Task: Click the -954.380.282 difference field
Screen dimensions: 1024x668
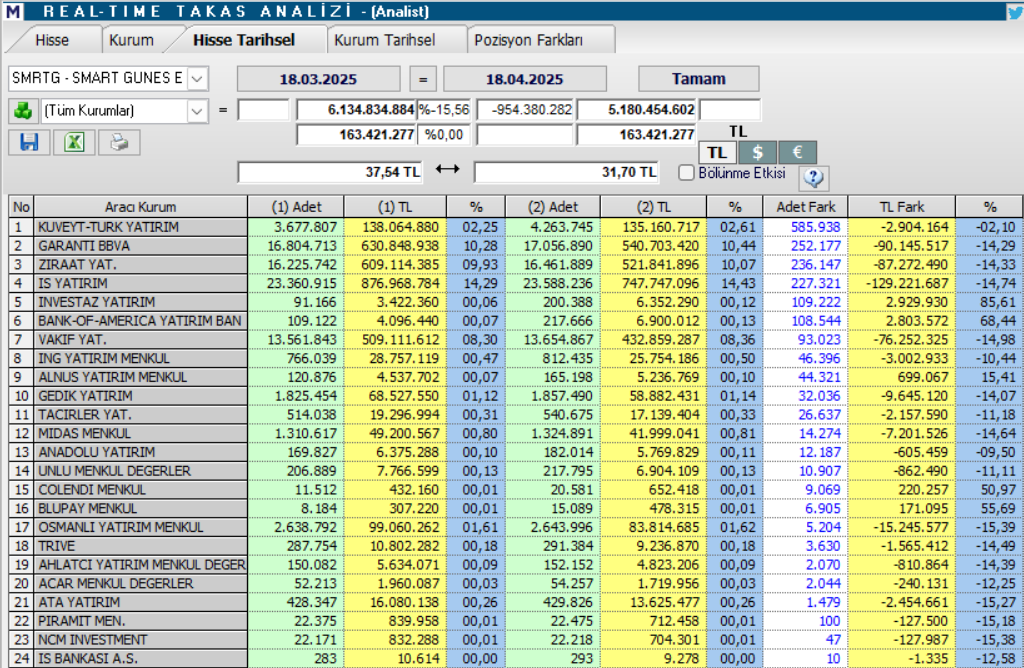Action: click(x=525, y=110)
